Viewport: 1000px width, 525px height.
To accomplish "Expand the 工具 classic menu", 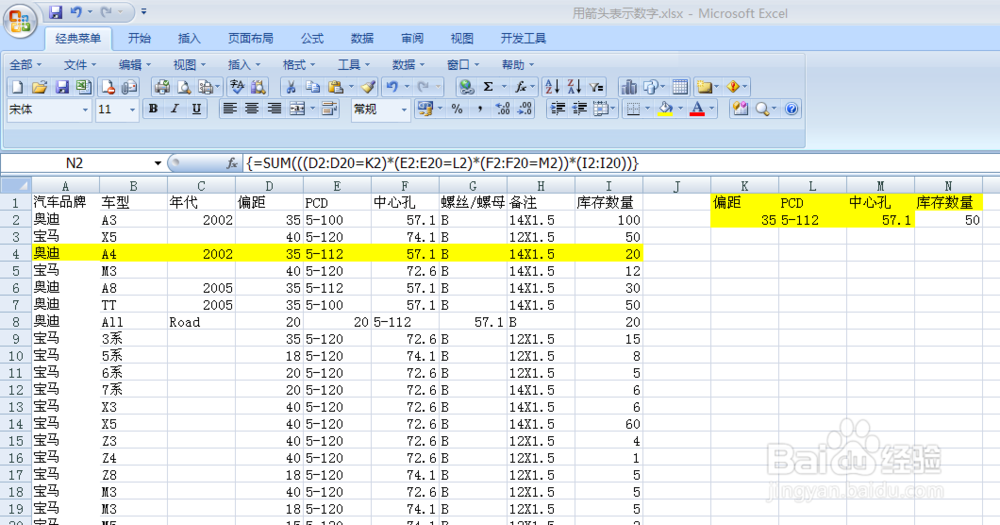I will click(x=354, y=64).
